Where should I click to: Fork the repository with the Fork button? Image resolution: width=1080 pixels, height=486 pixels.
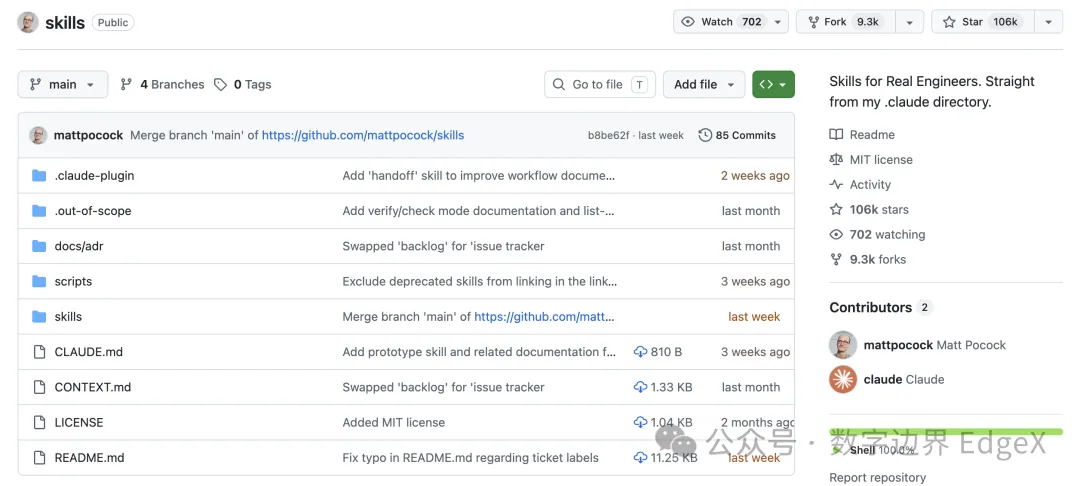pyautogui.click(x=847, y=22)
